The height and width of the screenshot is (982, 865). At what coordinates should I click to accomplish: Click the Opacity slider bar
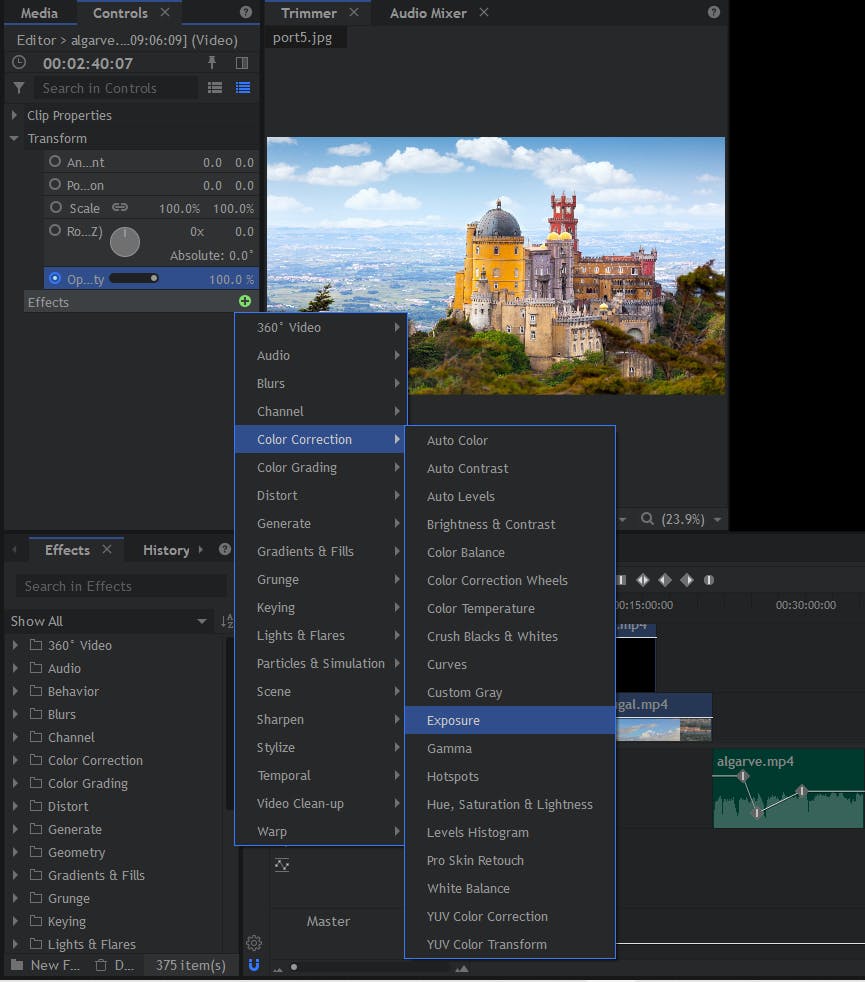[133, 279]
